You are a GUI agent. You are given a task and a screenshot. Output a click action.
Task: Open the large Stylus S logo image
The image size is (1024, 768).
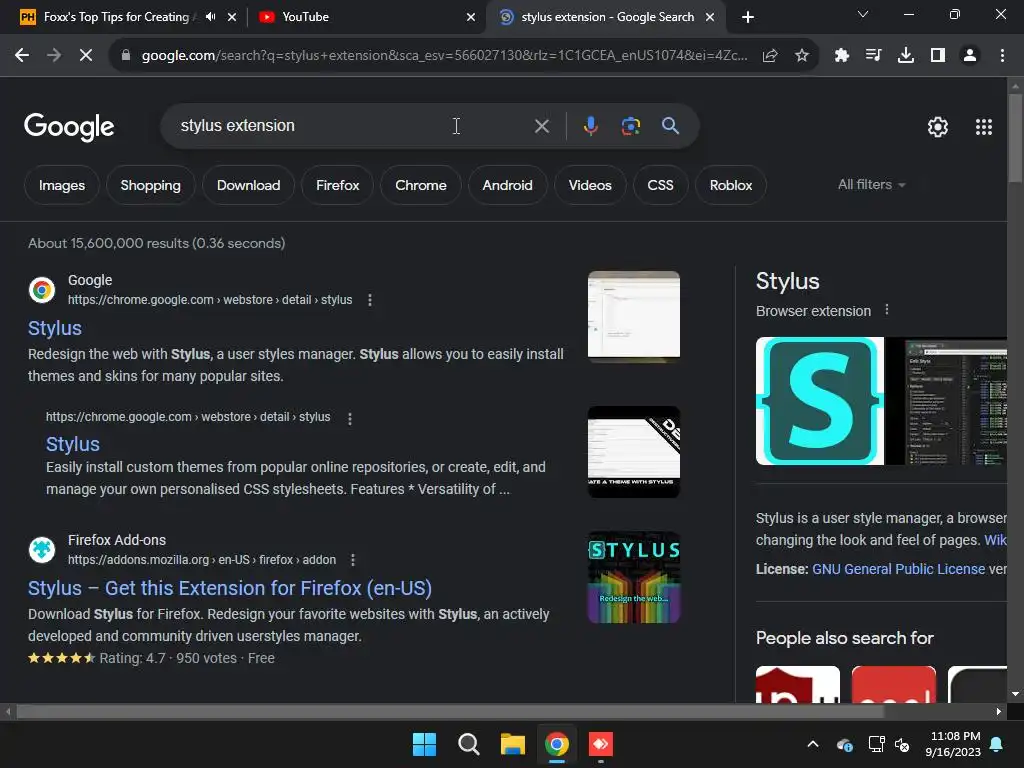click(x=820, y=401)
